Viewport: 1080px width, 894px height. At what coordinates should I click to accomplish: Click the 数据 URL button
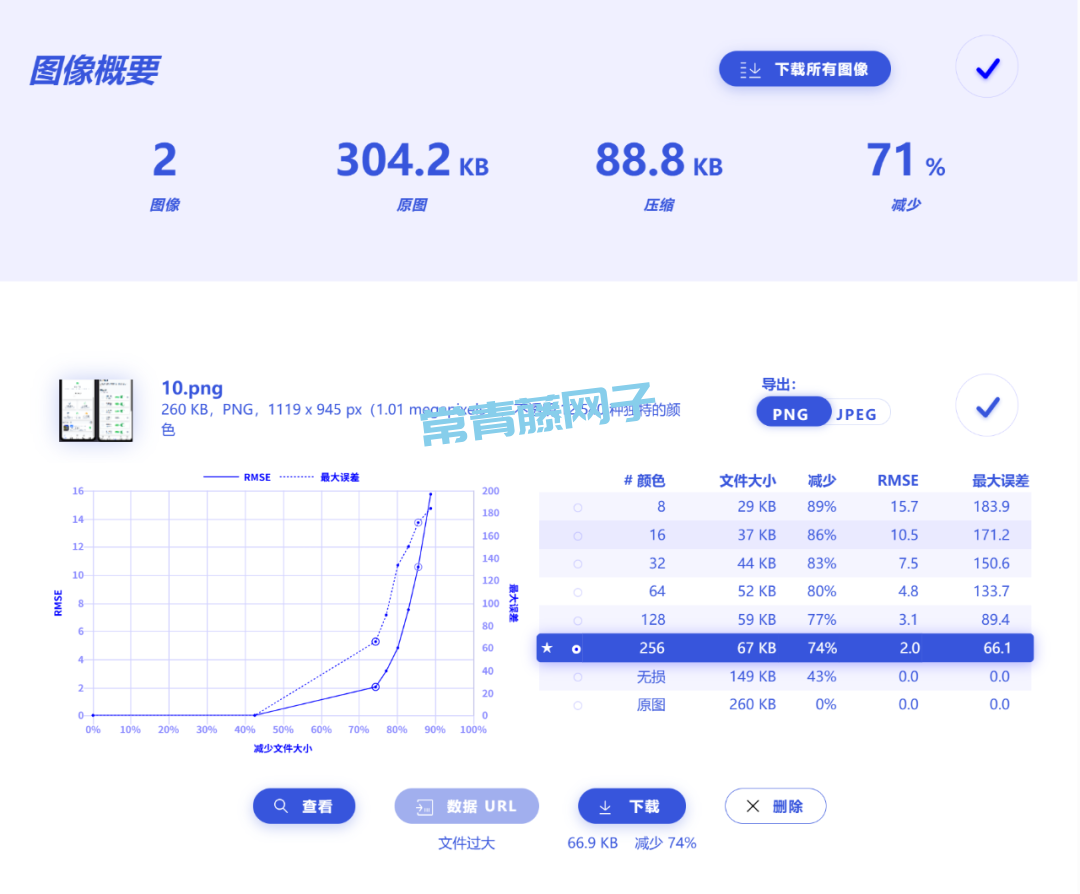tap(467, 806)
